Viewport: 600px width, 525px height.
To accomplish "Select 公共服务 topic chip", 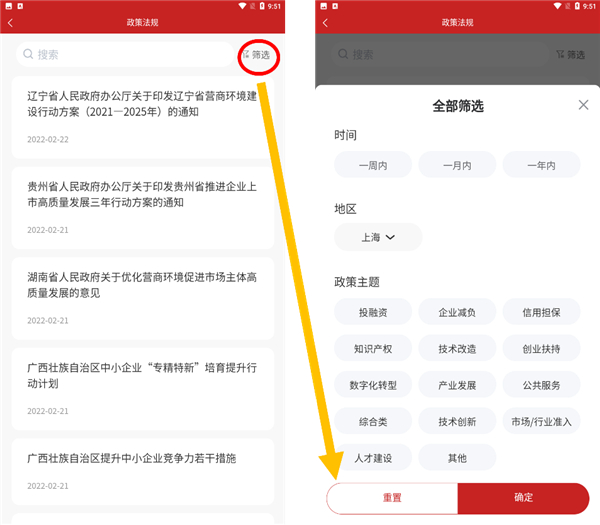I will coord(541,385).
